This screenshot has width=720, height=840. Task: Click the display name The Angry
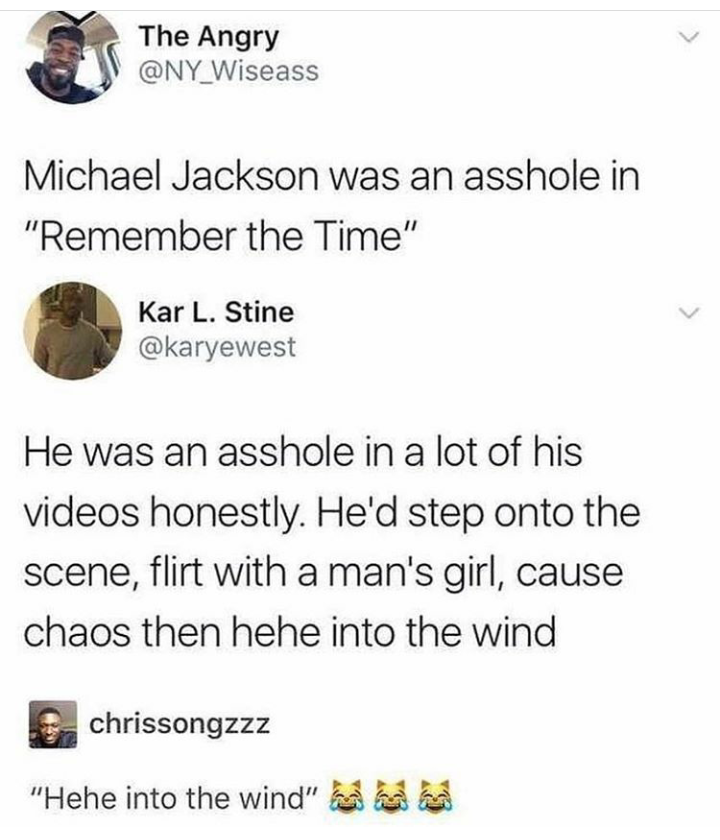click(209, 38)
